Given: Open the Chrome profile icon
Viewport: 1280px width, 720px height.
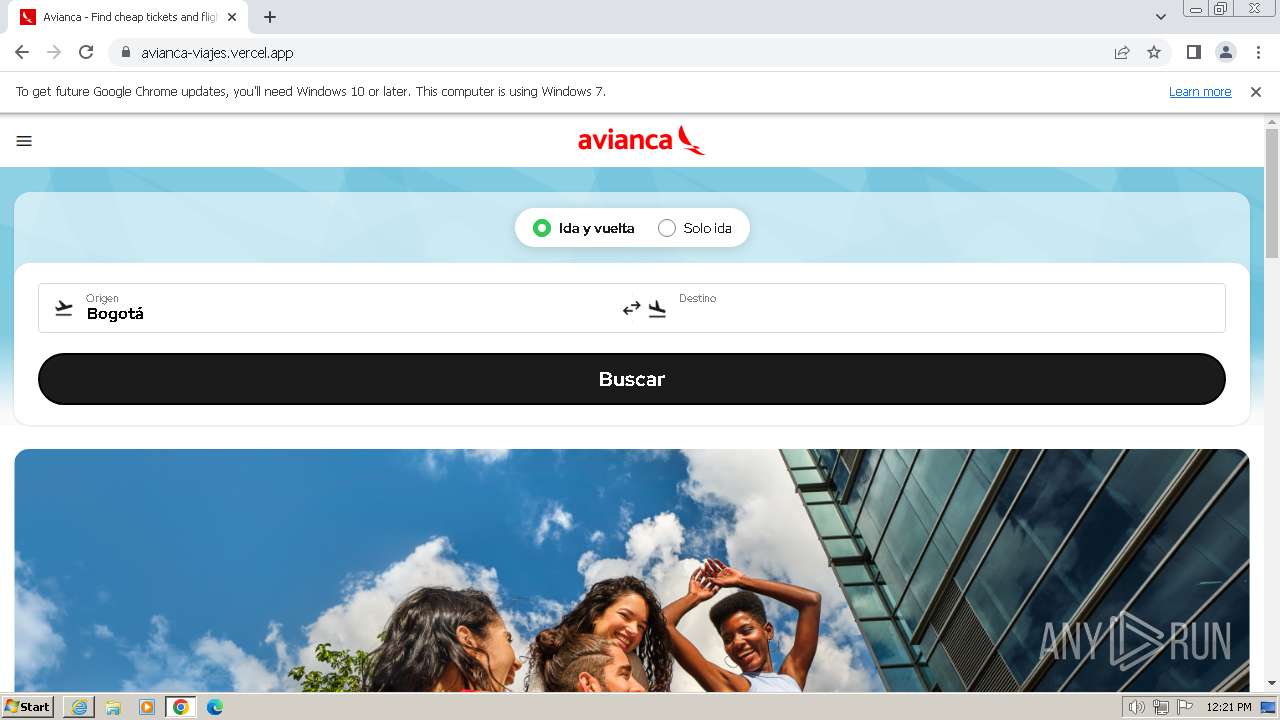Looking at the screenshot, I should pyautogui.click(x=1225, y=53).
